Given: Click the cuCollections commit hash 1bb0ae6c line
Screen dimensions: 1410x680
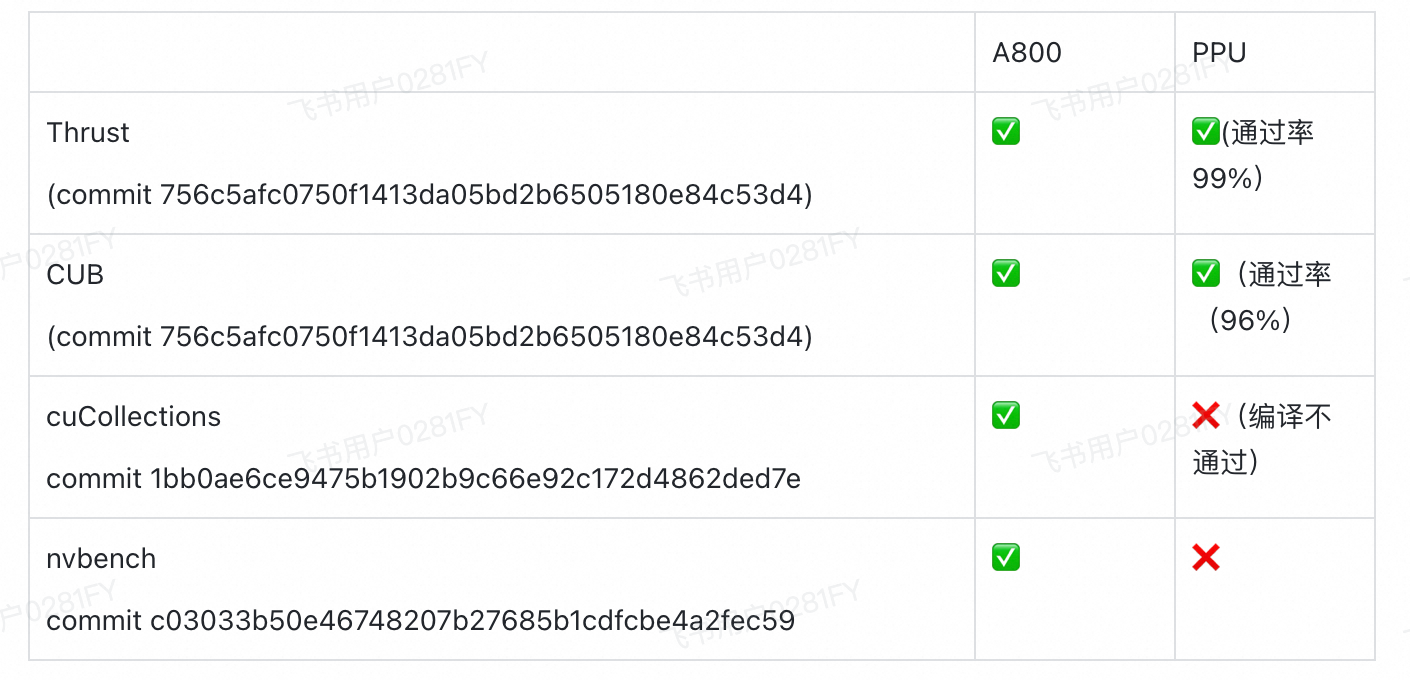Looking at the screenshot, I should point(423,478).
